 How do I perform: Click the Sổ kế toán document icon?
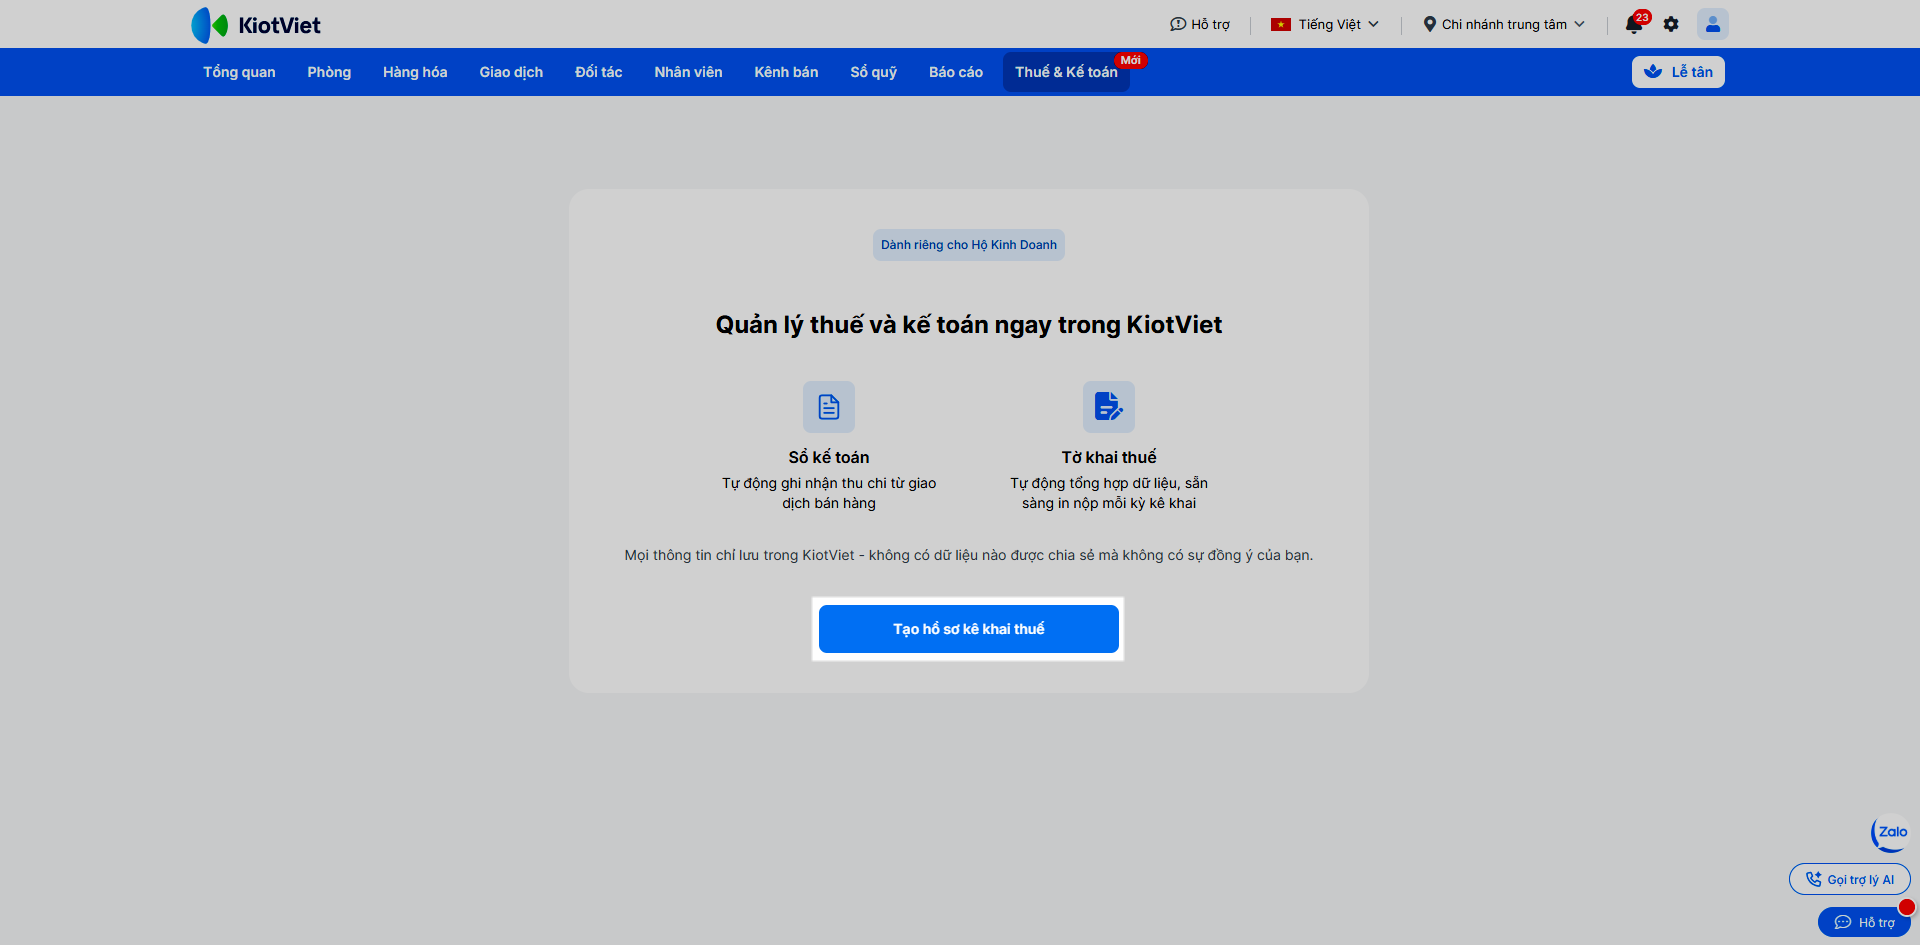[x=829, y=407]
